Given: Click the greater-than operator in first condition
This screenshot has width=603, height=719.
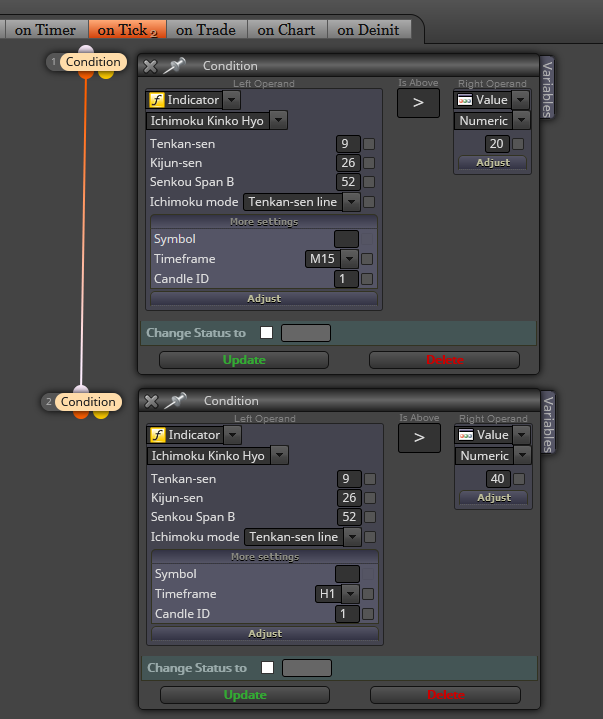Looking at the screenshot, I should [418, 103].
